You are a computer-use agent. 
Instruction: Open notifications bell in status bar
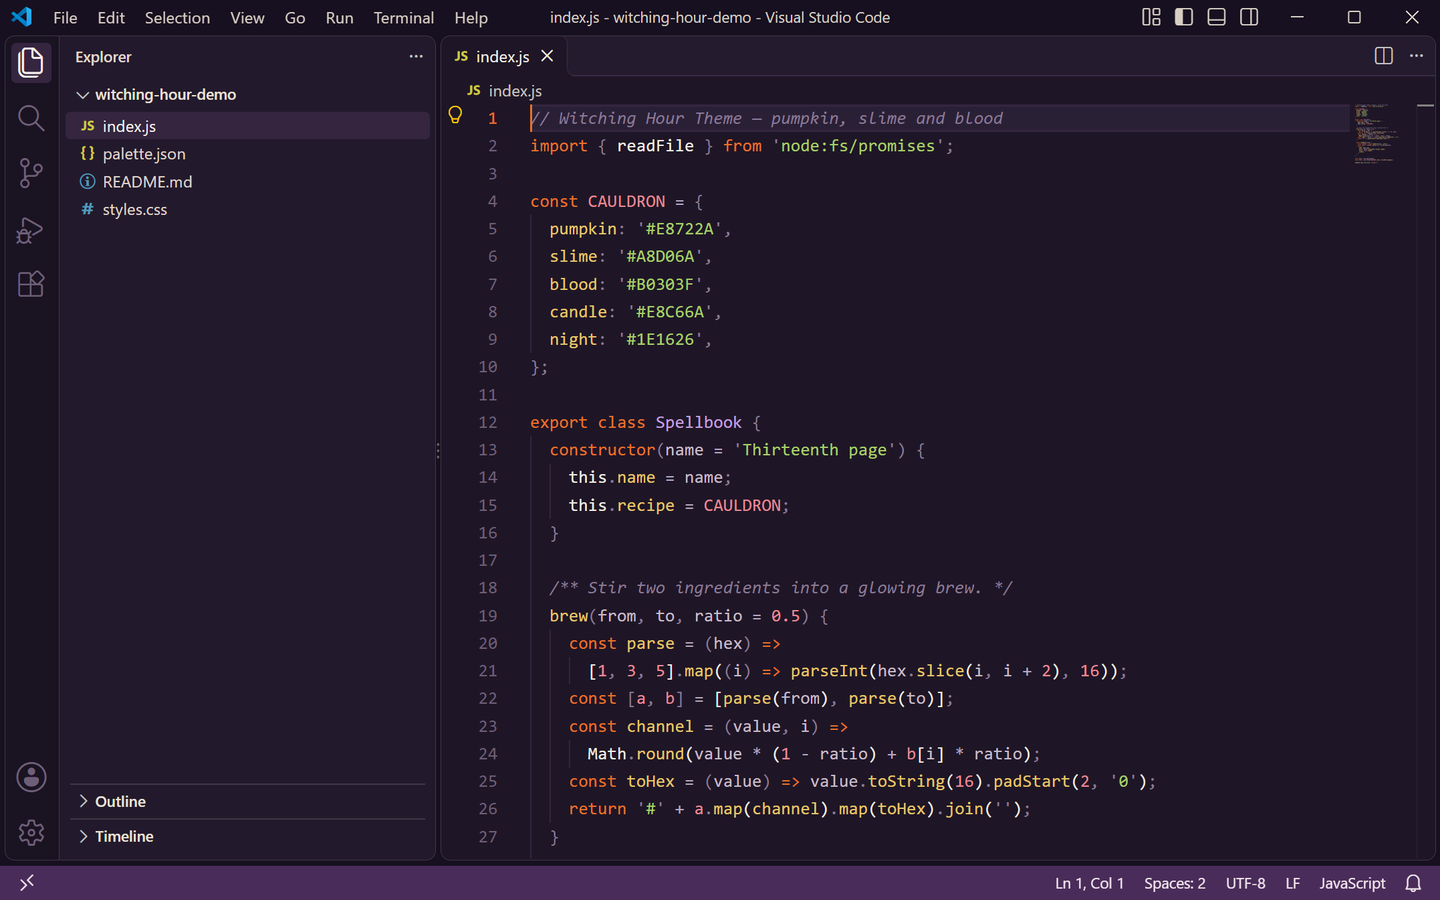(1414, 883)
